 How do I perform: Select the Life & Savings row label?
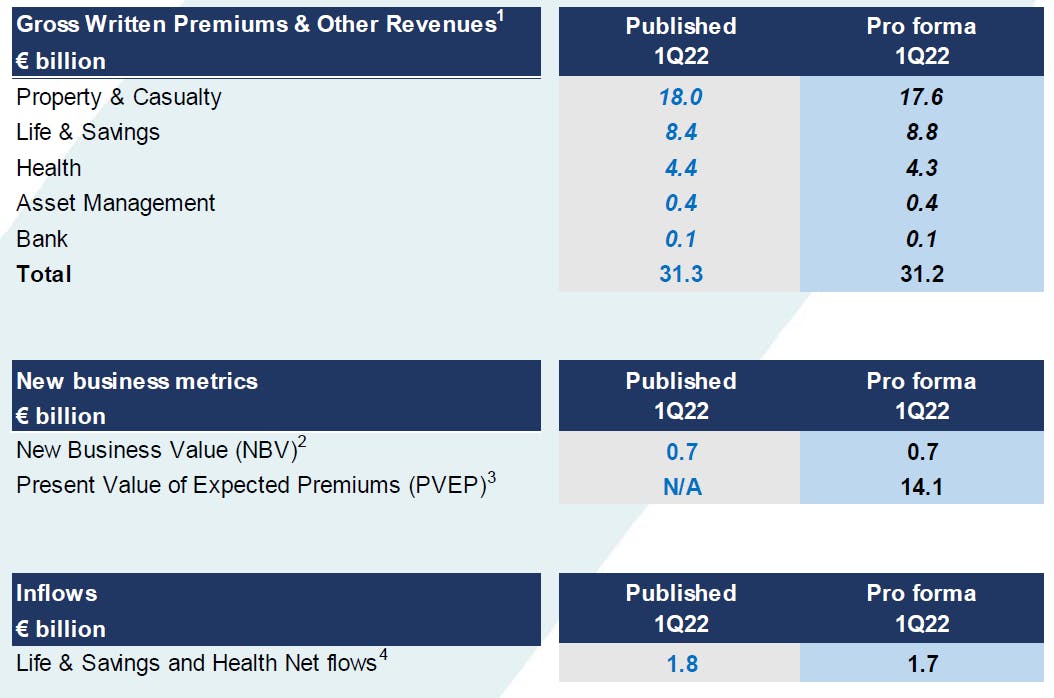click(x=88, y=132)
